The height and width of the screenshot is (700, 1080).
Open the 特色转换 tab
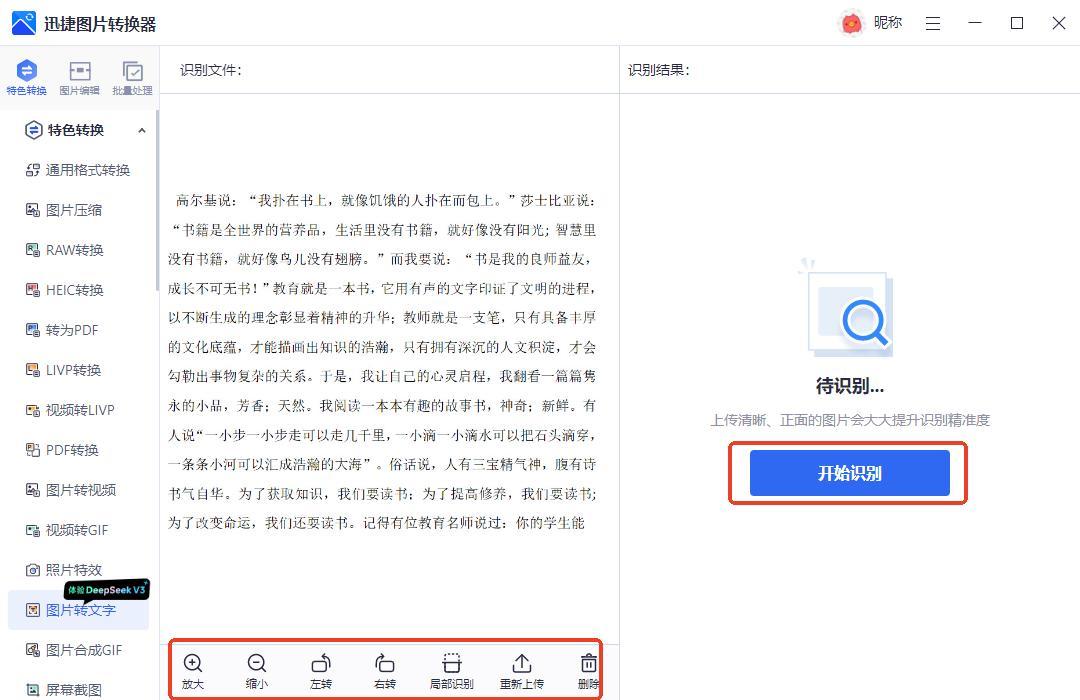pyautogui.click(x=27, y=78)
